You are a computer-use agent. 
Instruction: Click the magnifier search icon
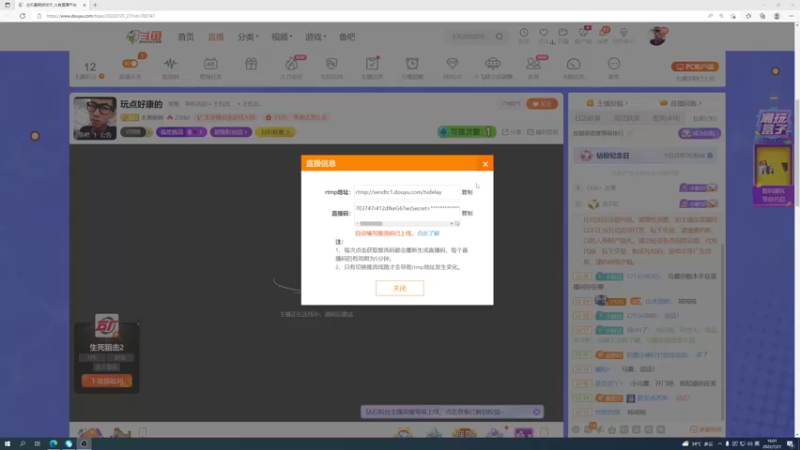pos(499,37)
